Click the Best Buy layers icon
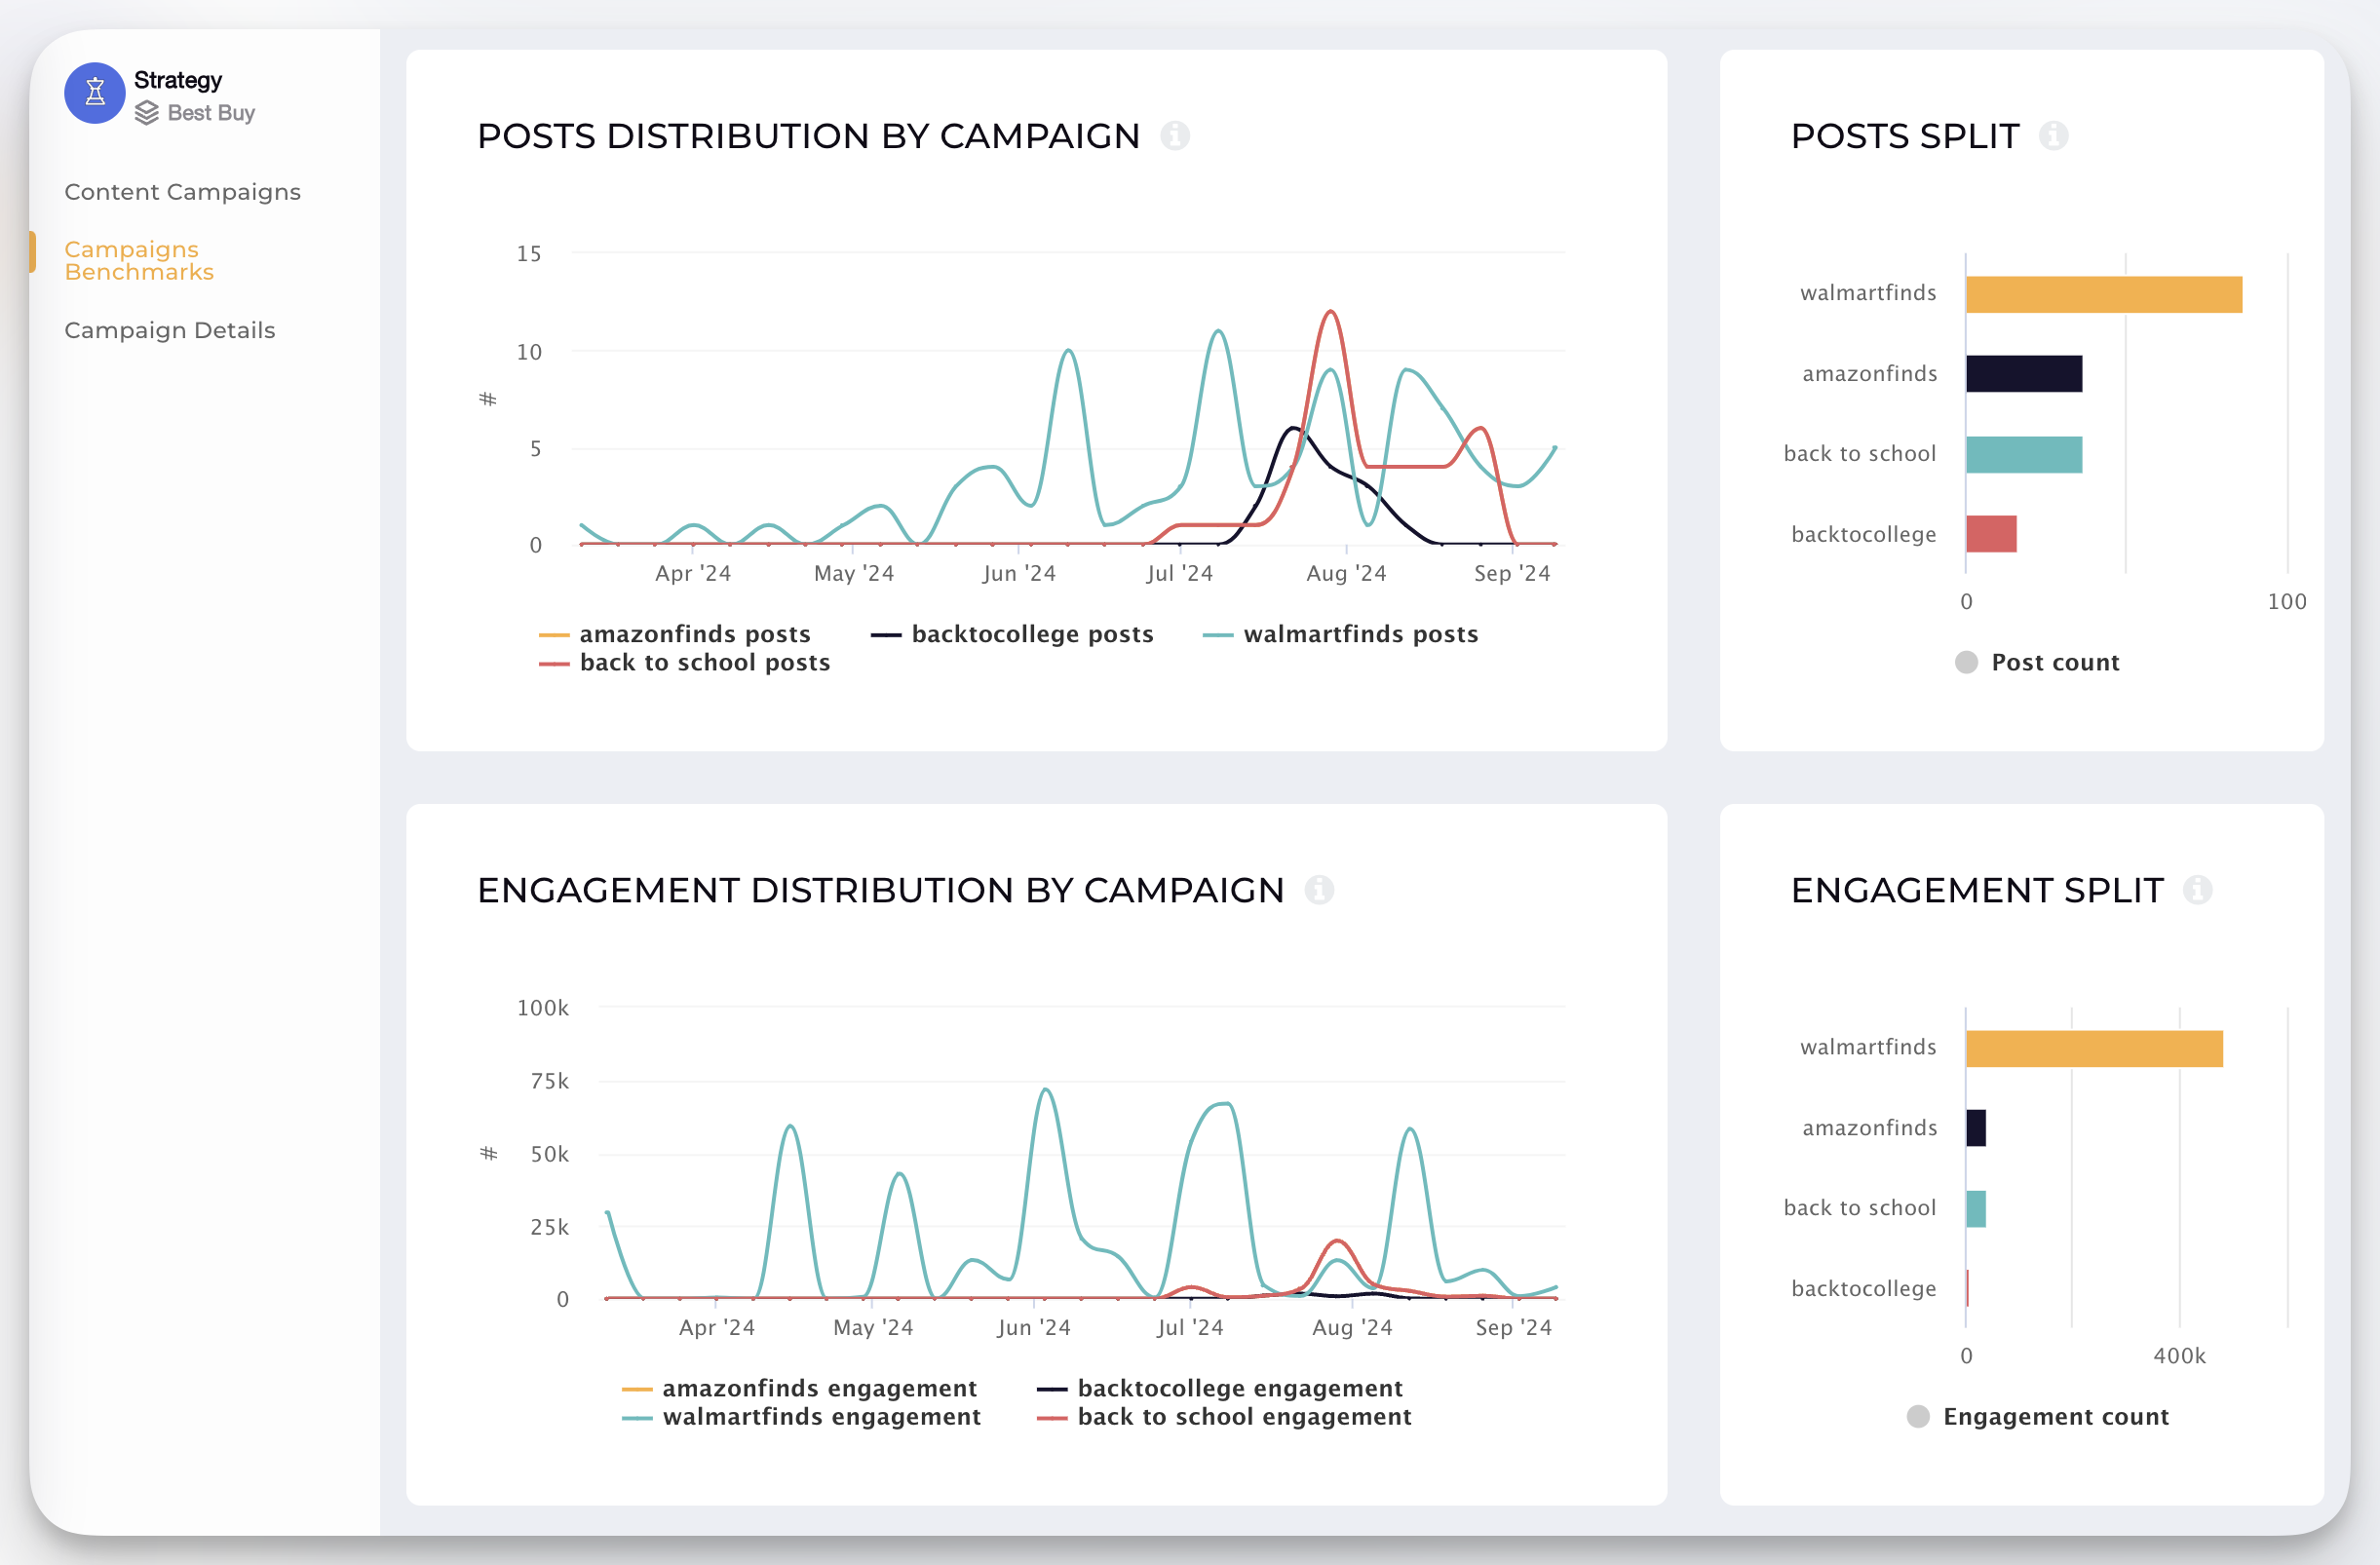Image resolution: width=2380 pixels, height=1565 pixels. click(147, 113)
